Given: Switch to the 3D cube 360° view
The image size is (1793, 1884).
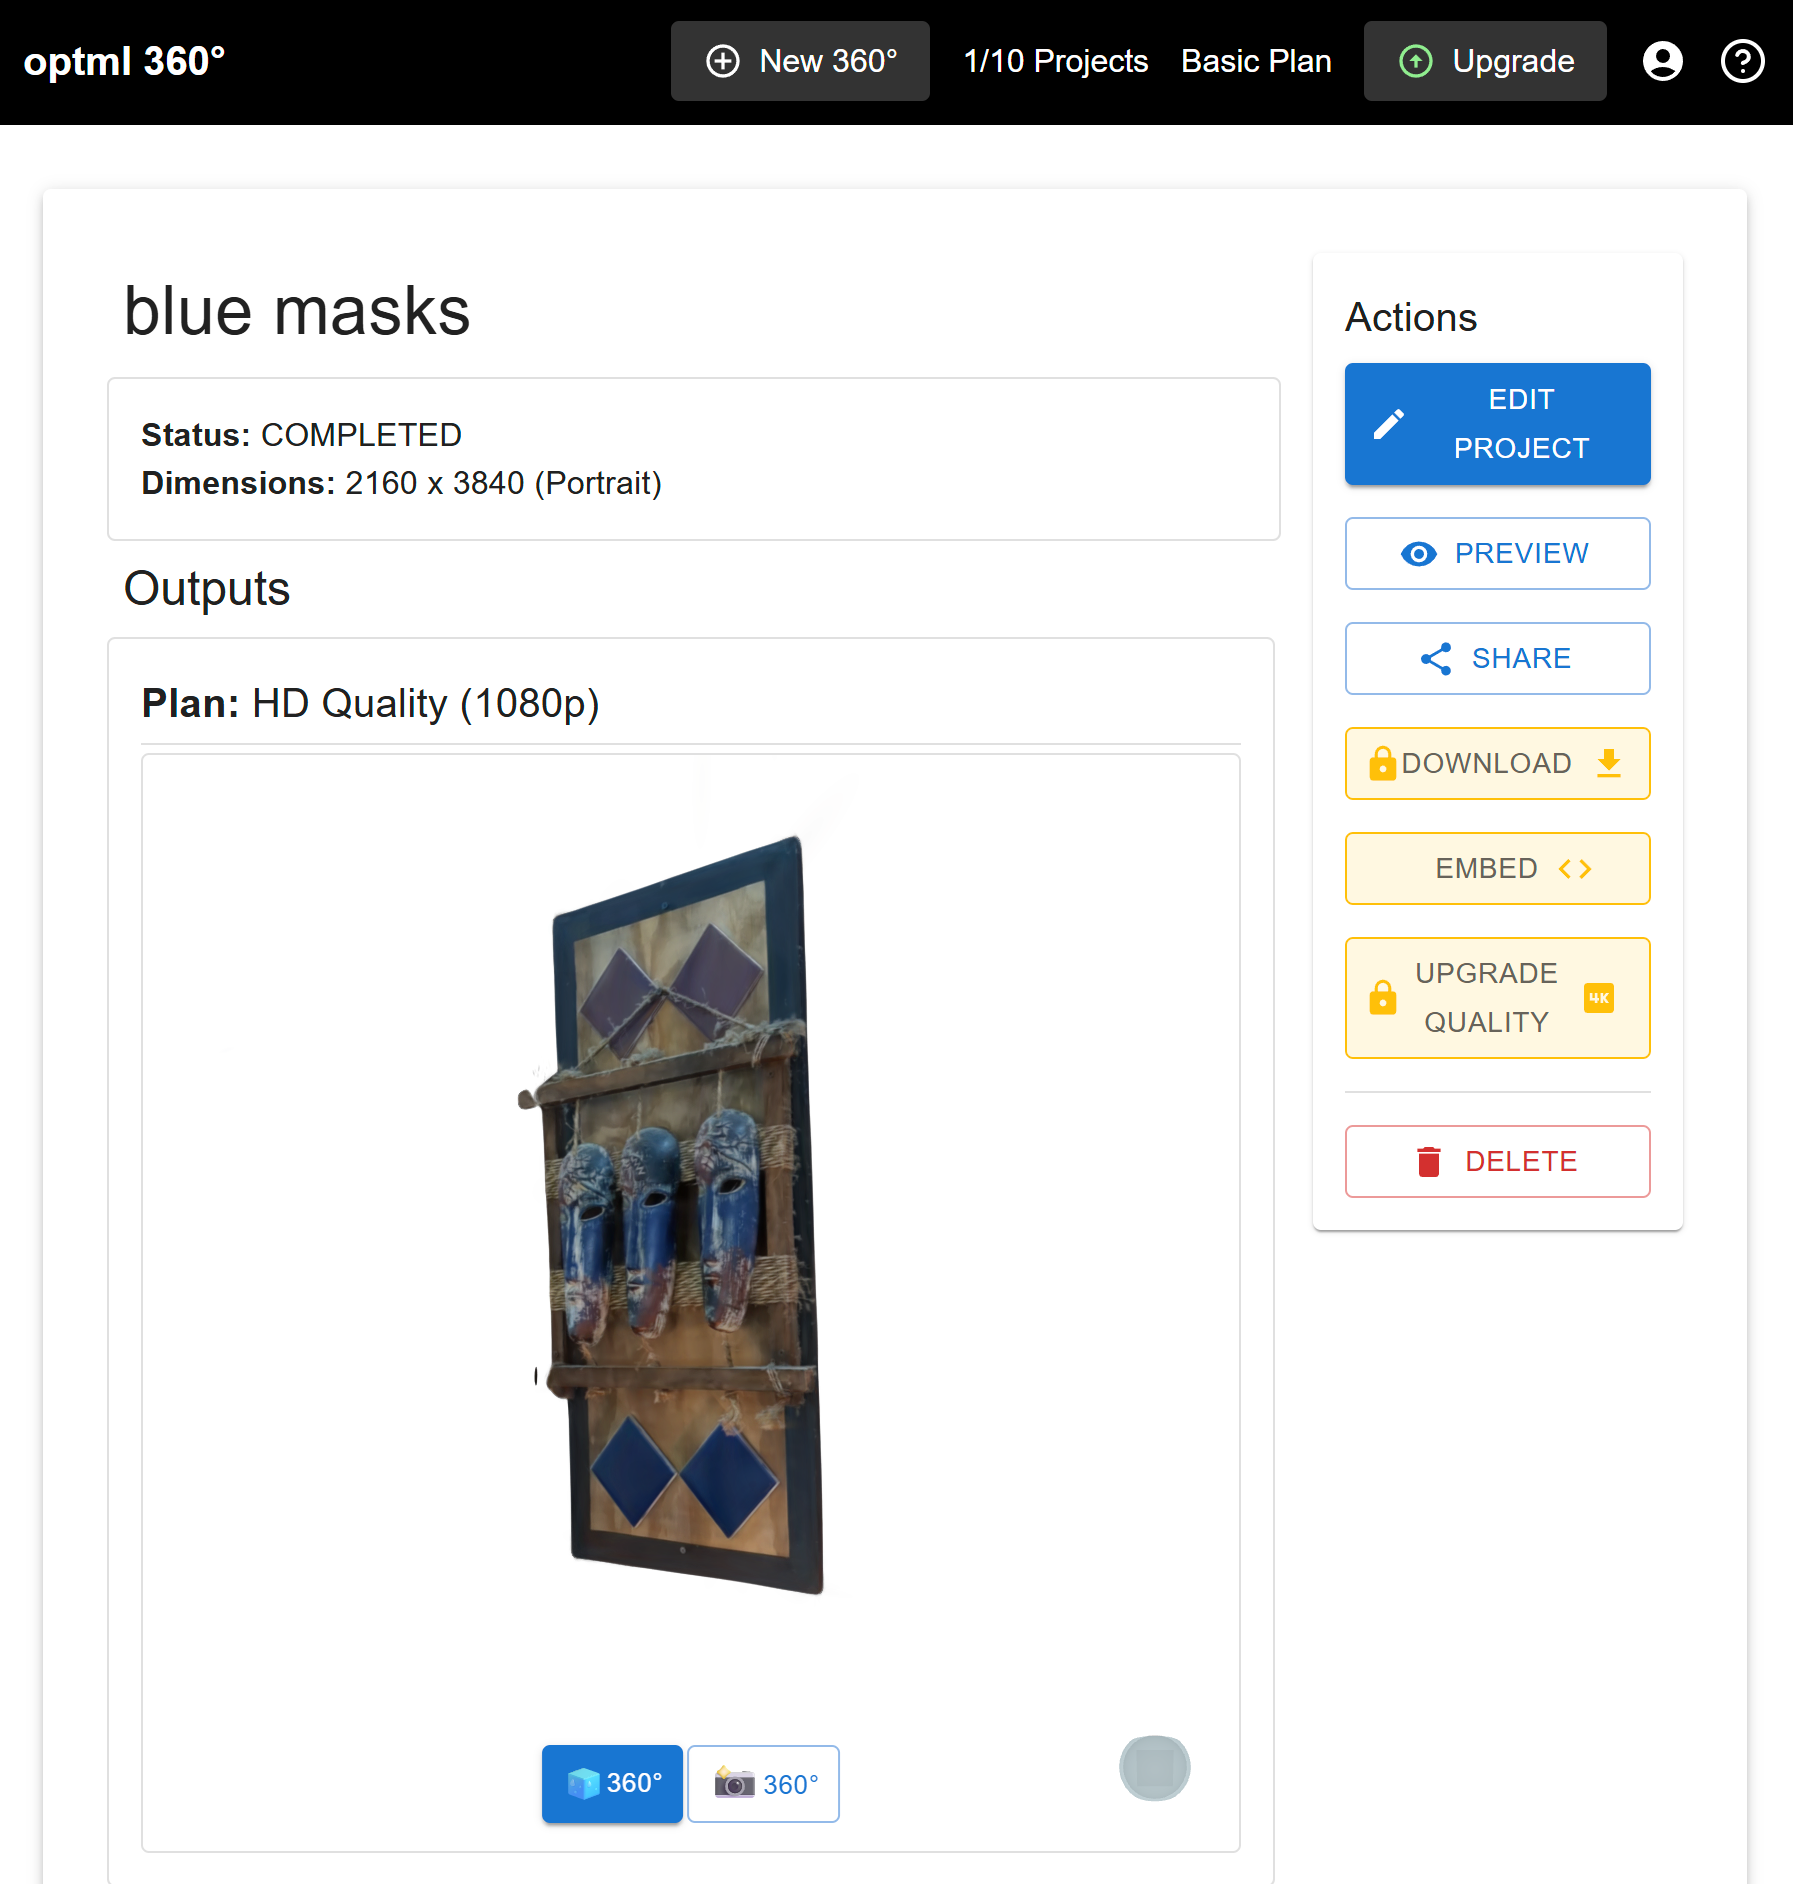Looking at the screenshot, I should pos(612,1783).
